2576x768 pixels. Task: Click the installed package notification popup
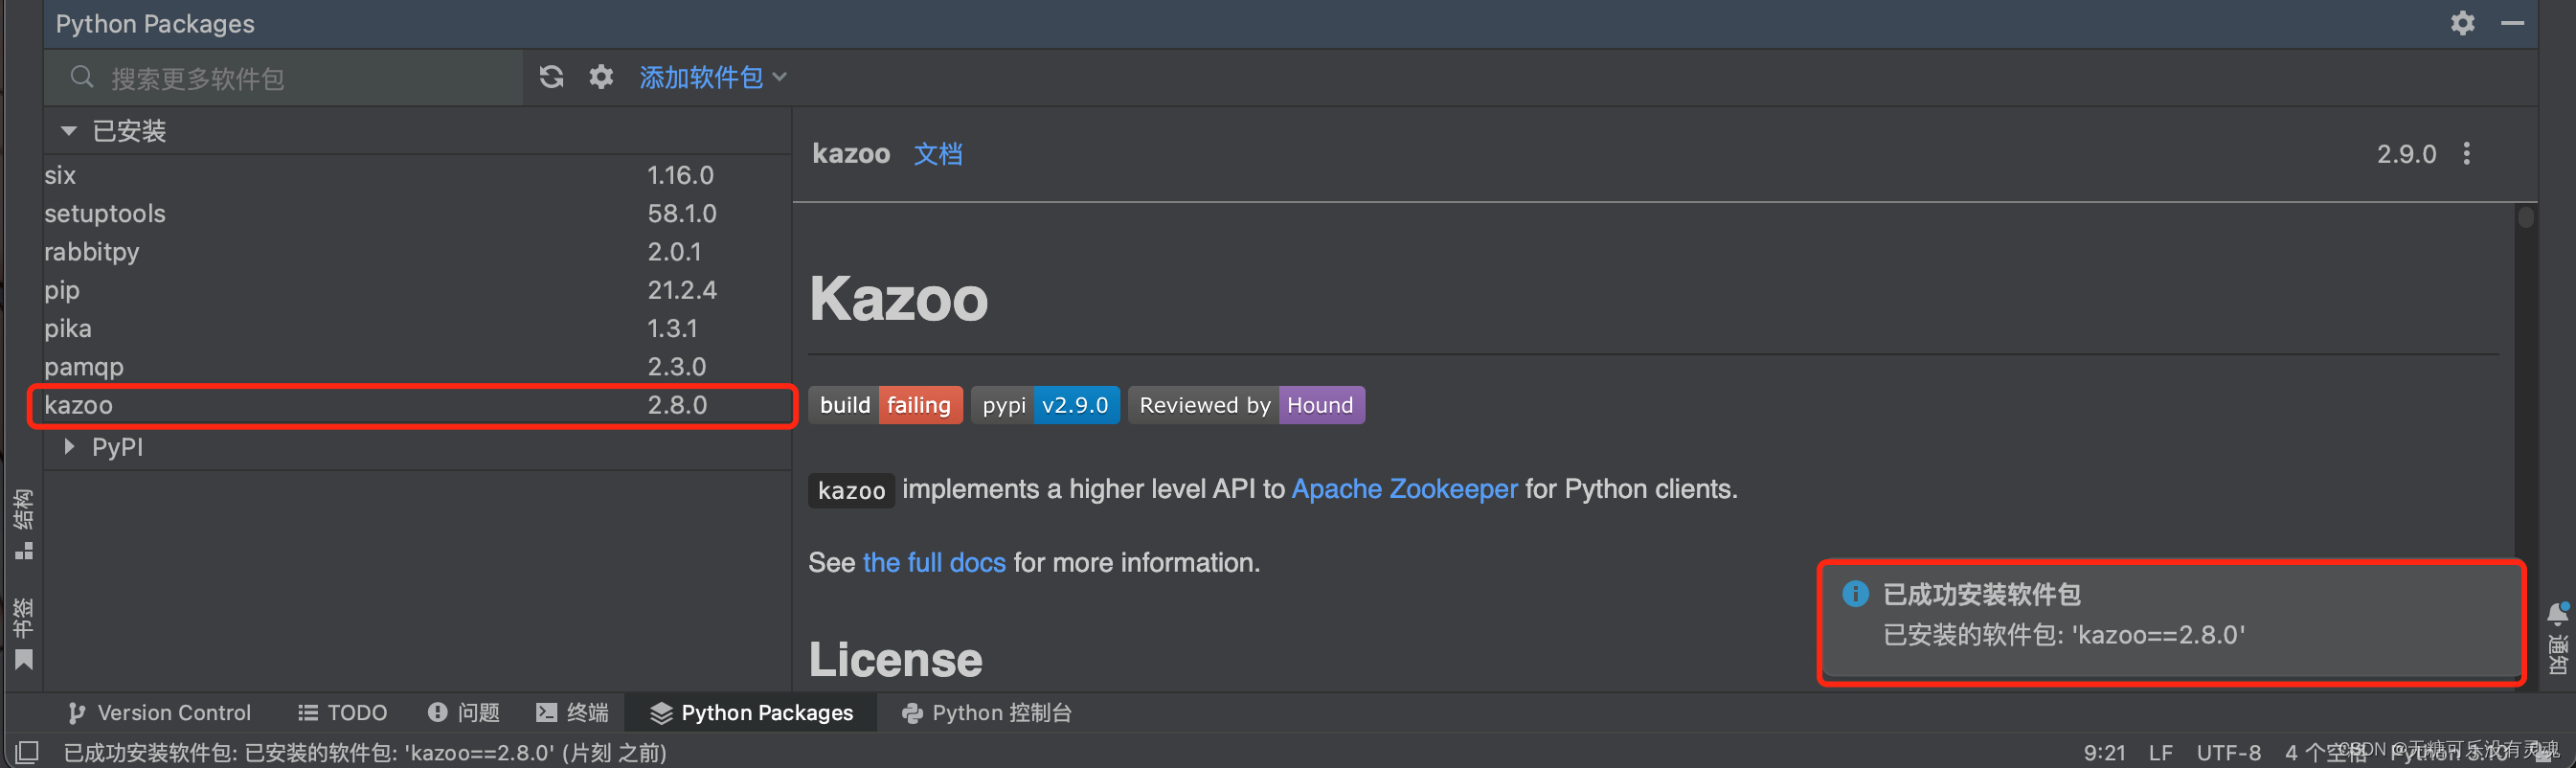[2172, 622]
